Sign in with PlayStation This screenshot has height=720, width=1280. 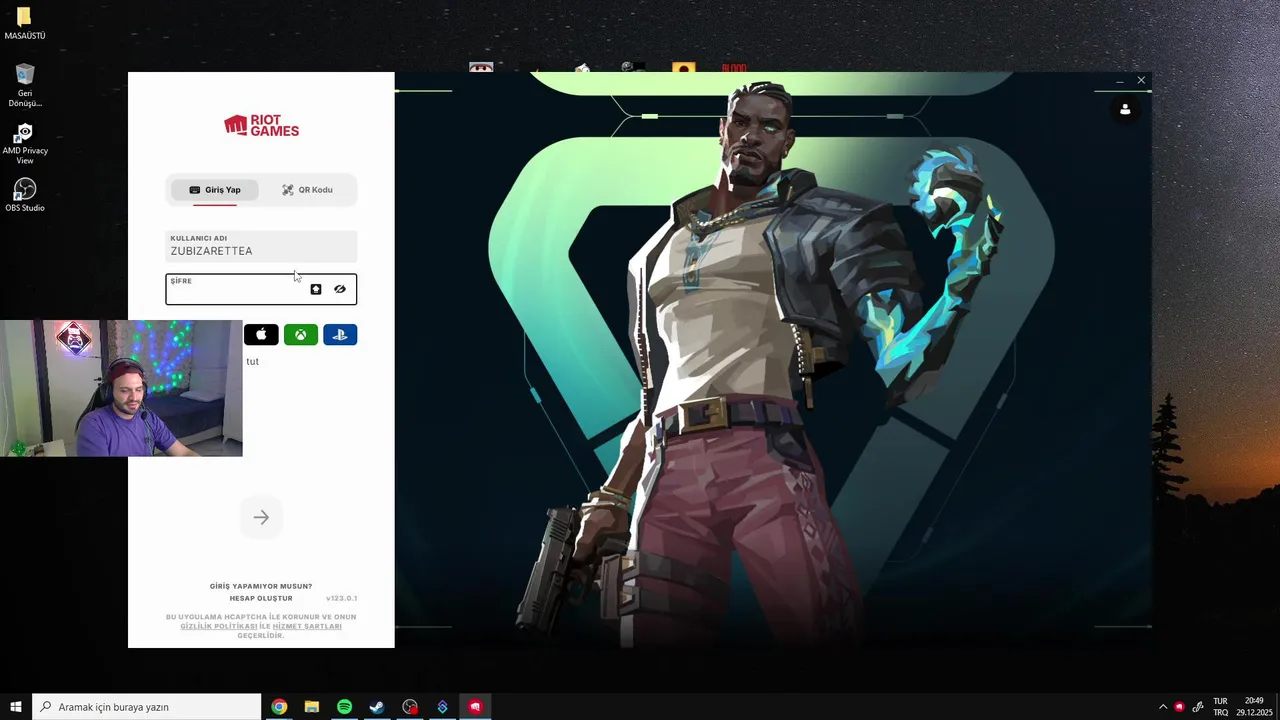point(340,335)
